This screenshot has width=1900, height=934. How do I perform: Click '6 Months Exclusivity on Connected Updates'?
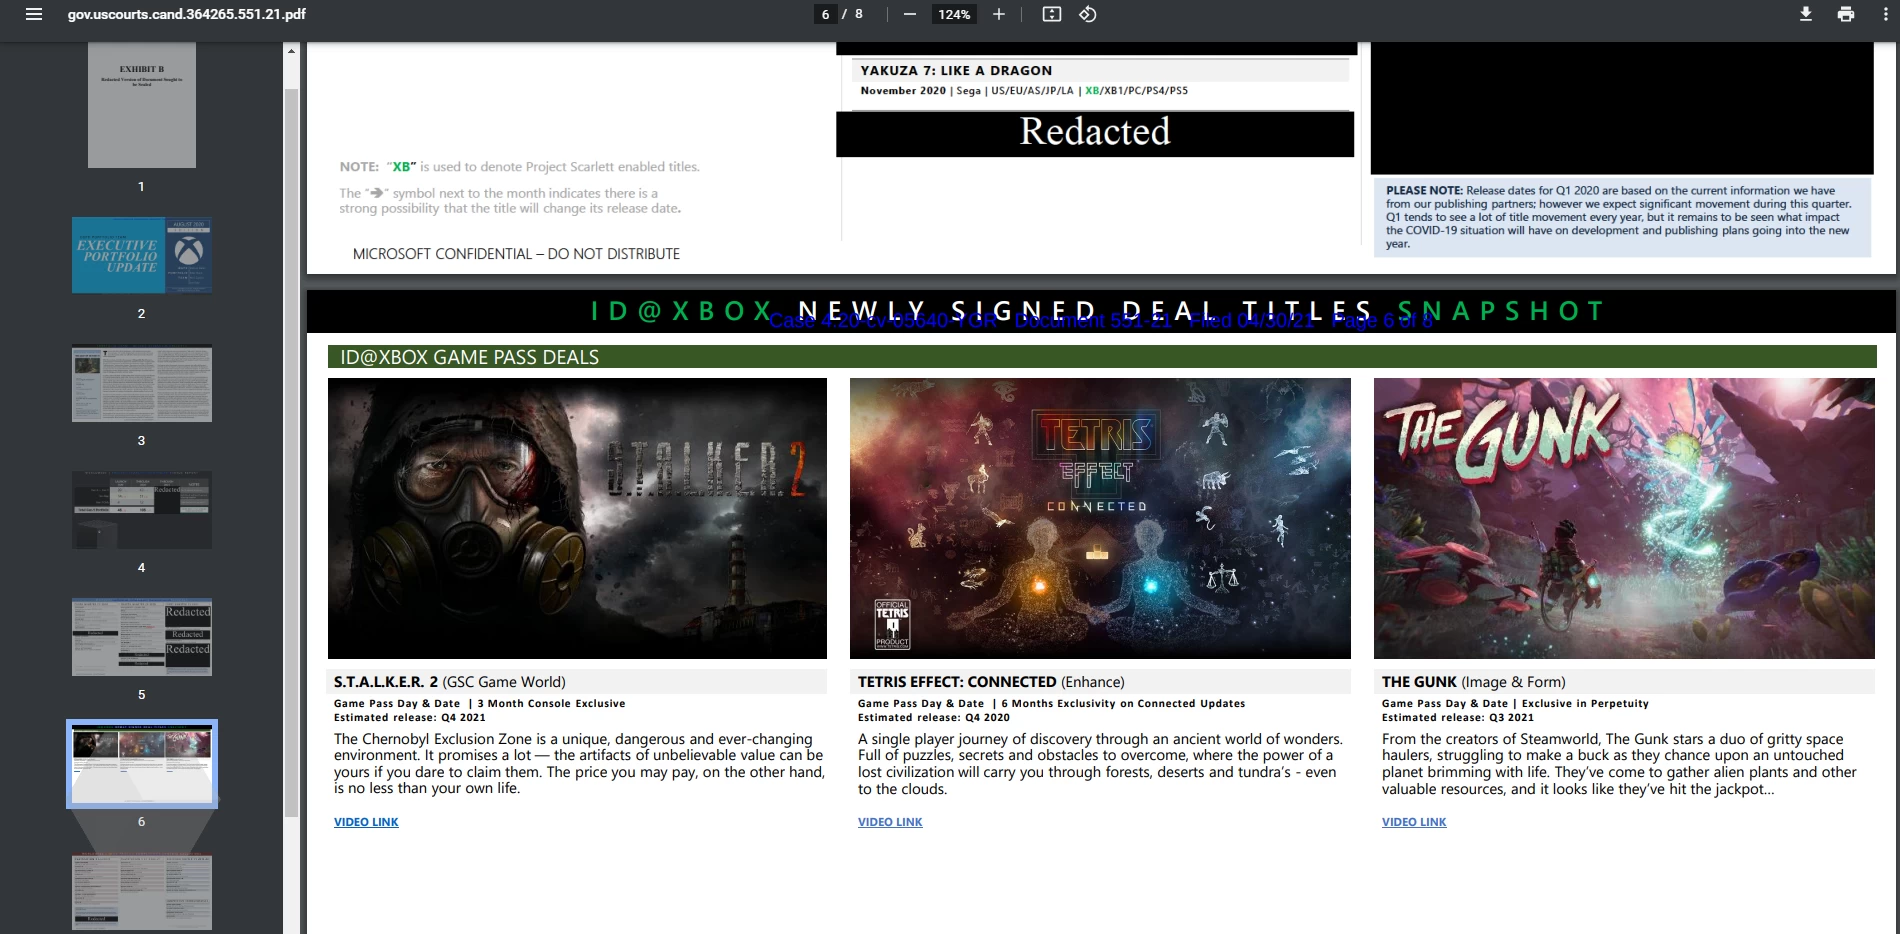1123,703
